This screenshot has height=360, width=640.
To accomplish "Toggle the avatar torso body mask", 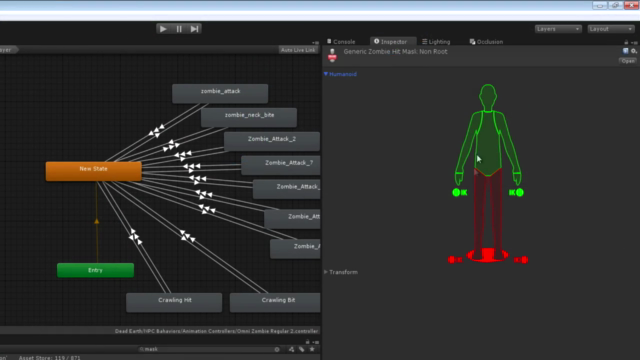I will coord(488,143).
